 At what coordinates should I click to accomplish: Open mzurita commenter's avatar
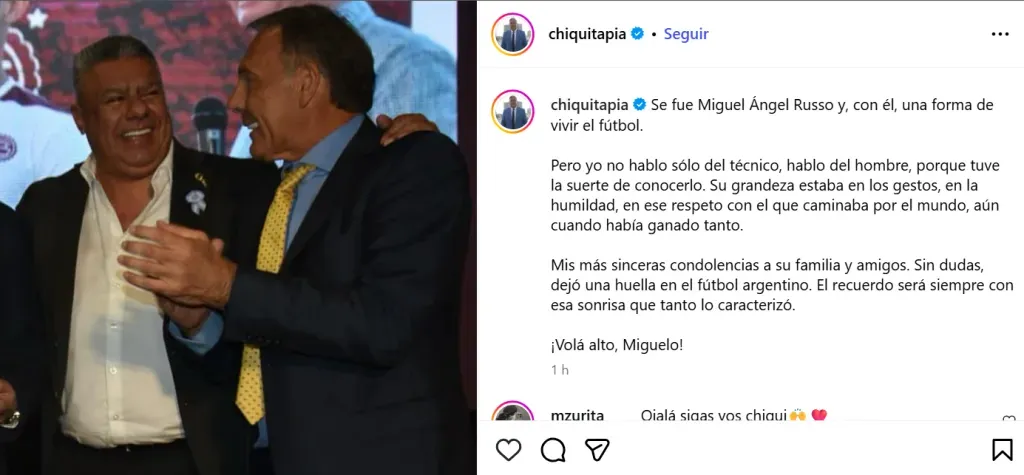click(513, 412)
